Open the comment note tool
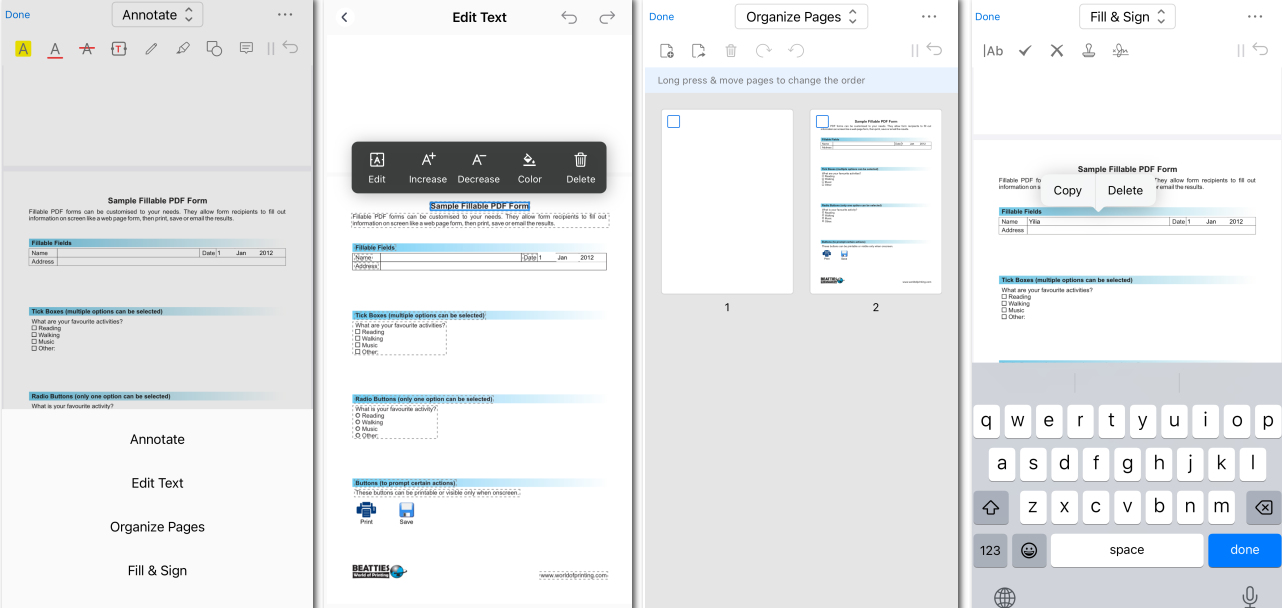Viewport: 1282px width, 608px height. tap(246, 48)
